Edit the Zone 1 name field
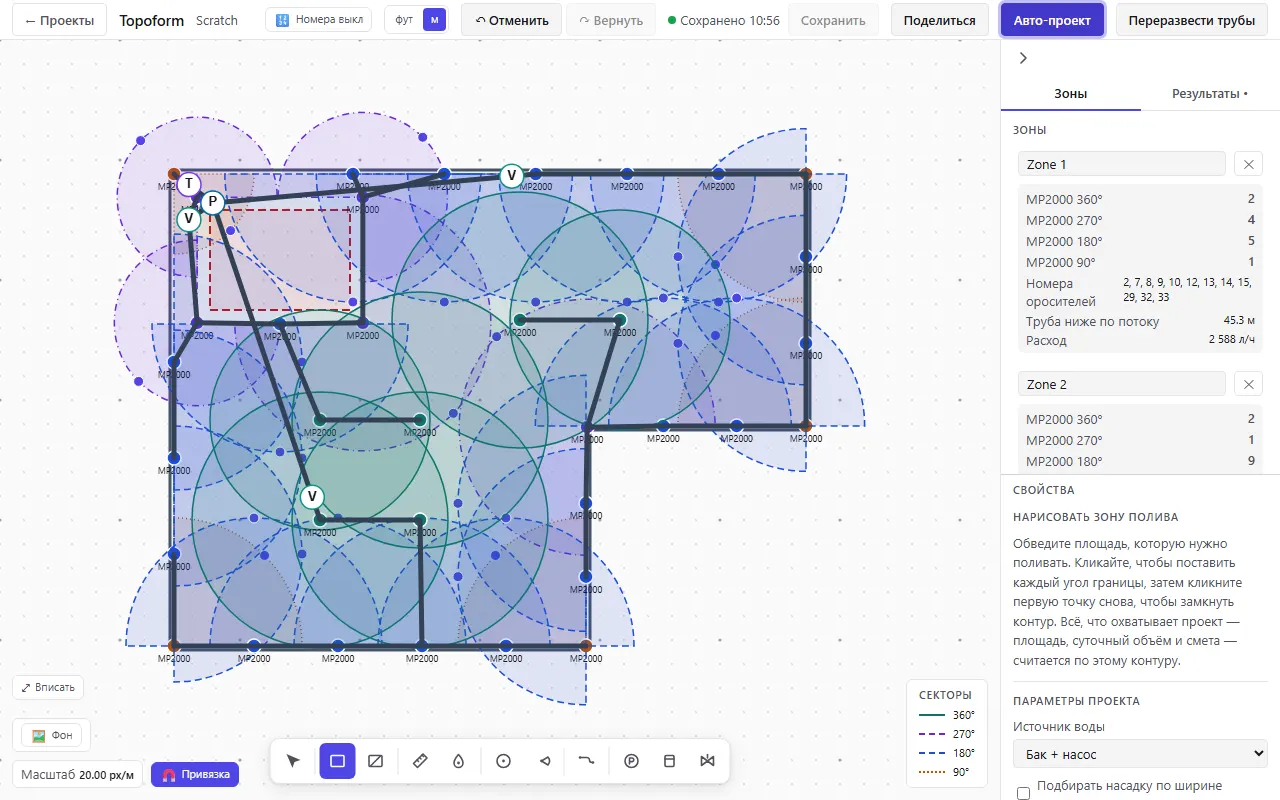 click(x=1121, y=164)
